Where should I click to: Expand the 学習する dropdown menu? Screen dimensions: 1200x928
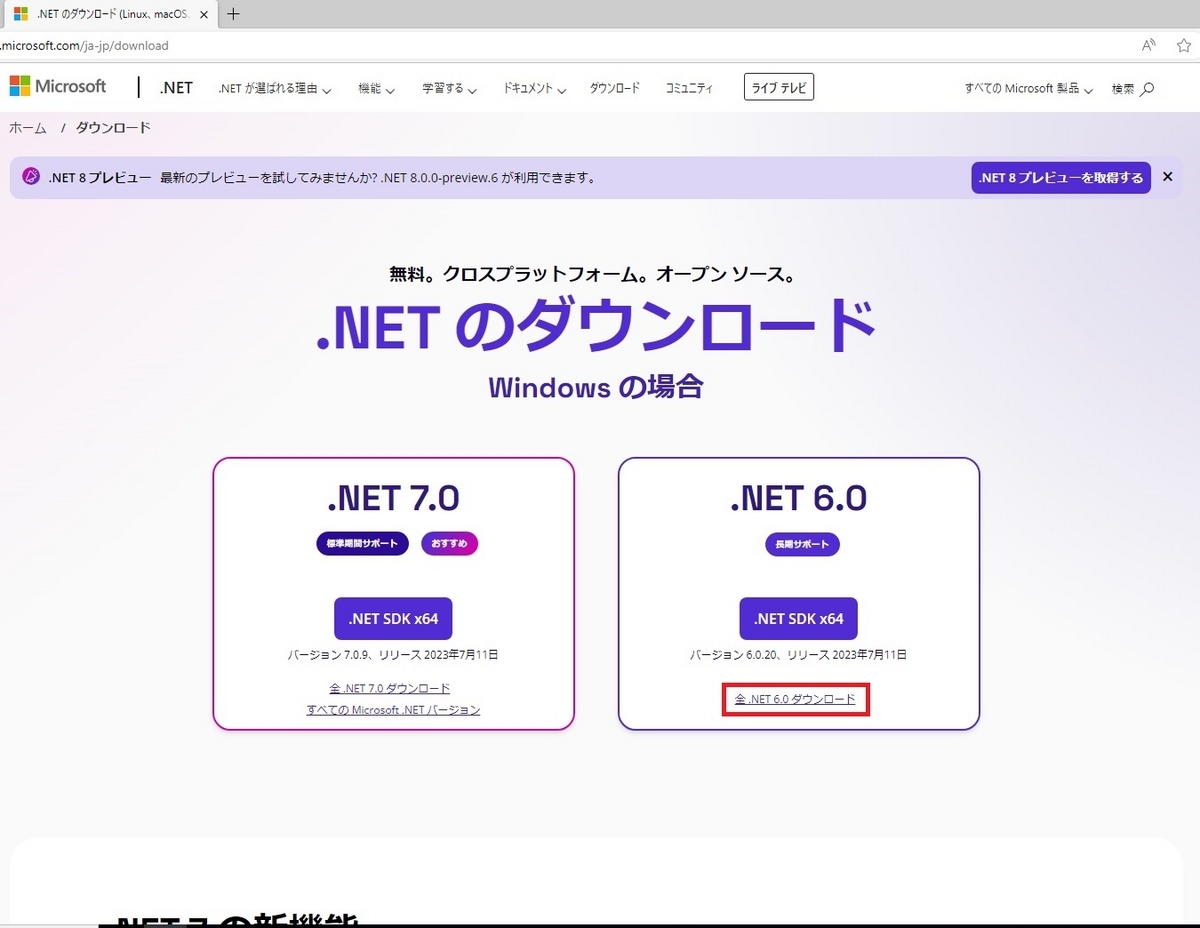449,89
